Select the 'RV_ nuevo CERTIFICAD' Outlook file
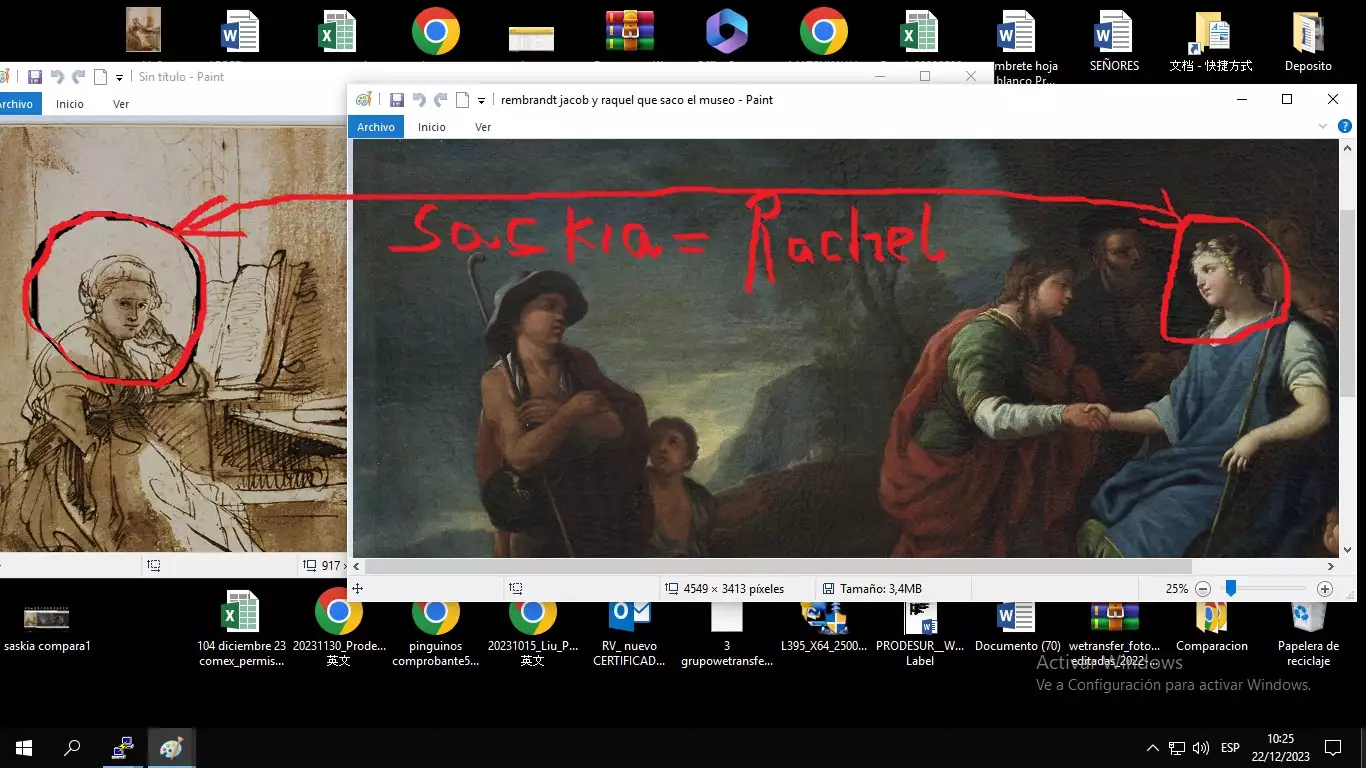The height and width of the screenshot is (768, 1366). pyautogui.click(x=629, y=634)
